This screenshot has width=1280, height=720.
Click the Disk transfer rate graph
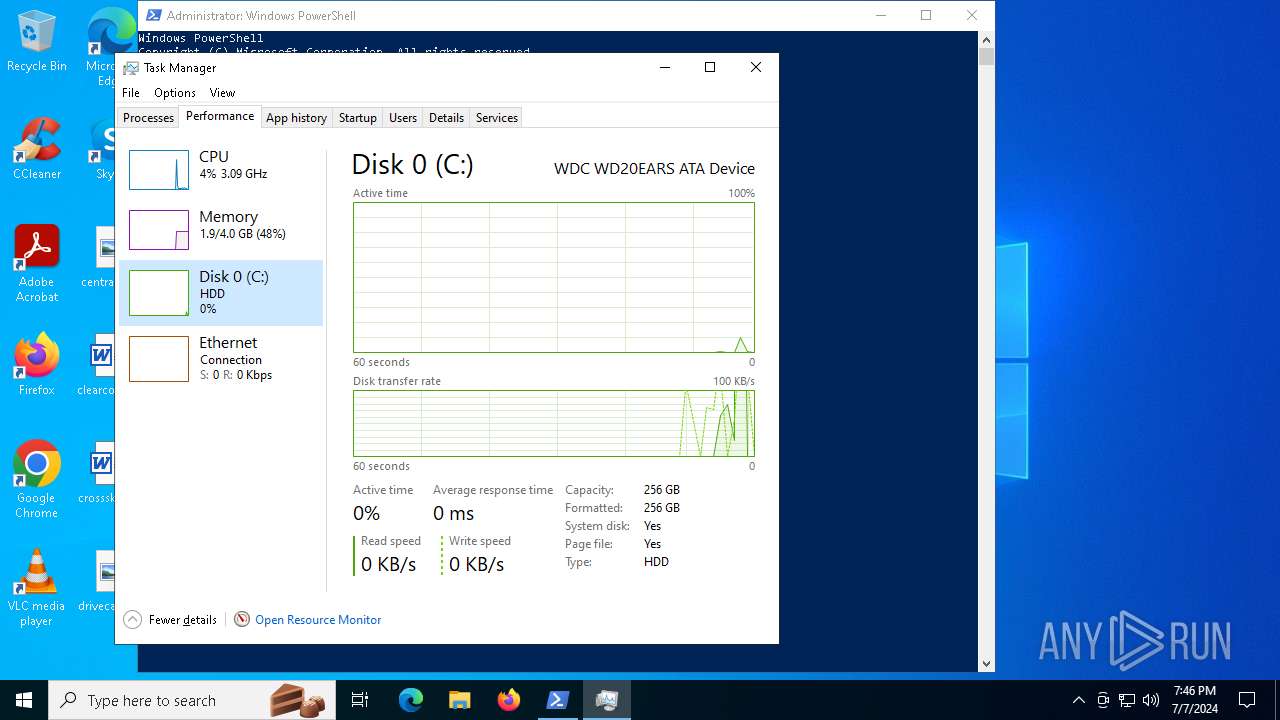click(x=554, y=424)
